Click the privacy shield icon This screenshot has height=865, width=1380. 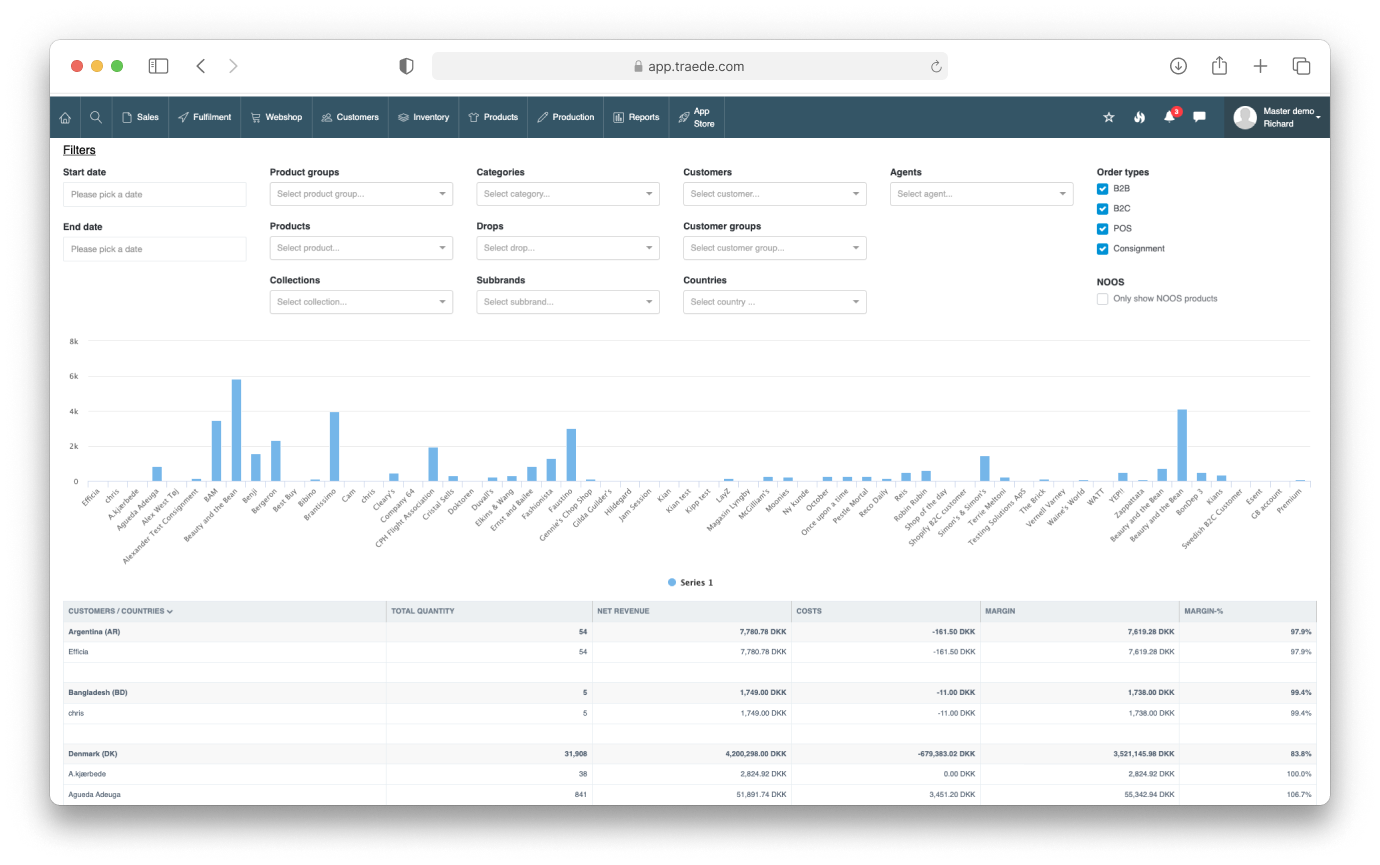pos(406,66)
